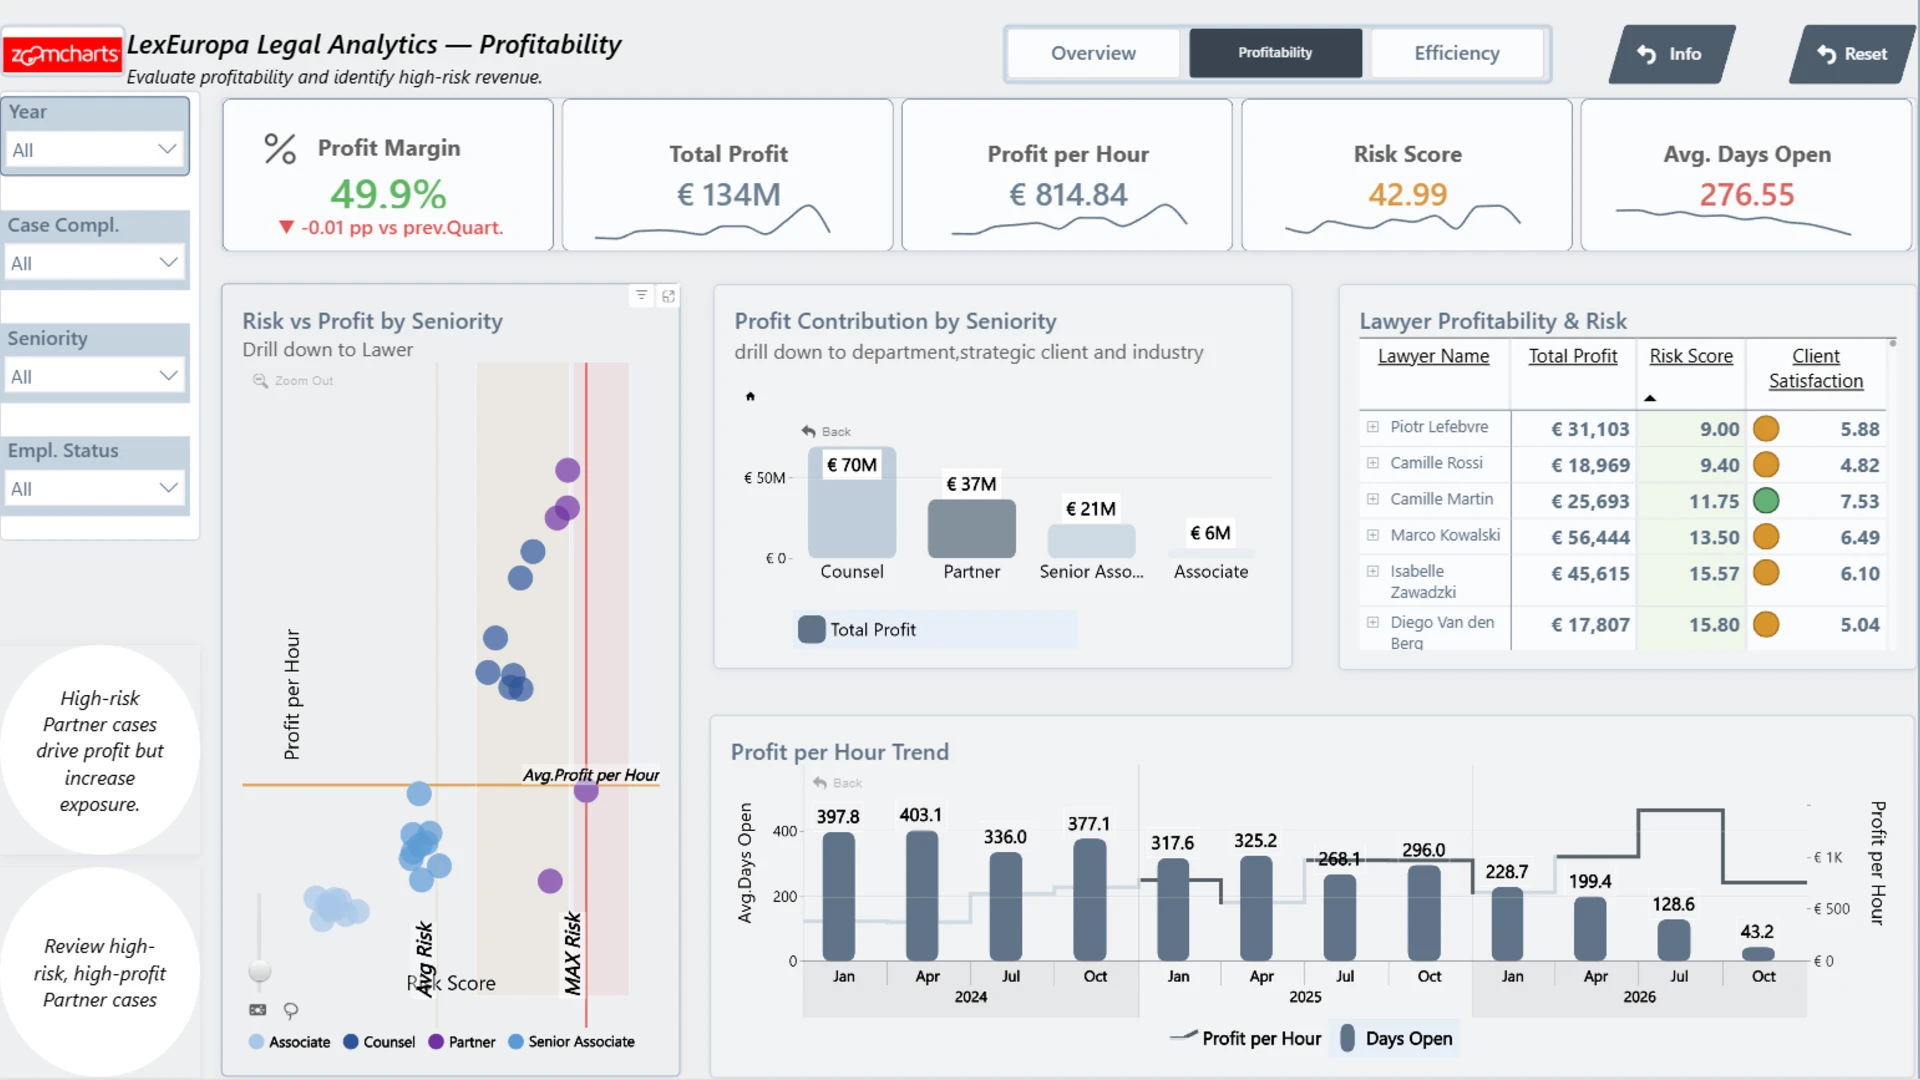Click the Partner bar in Profit Contribution chart
1920x1080 pixels.
point(972,529)
